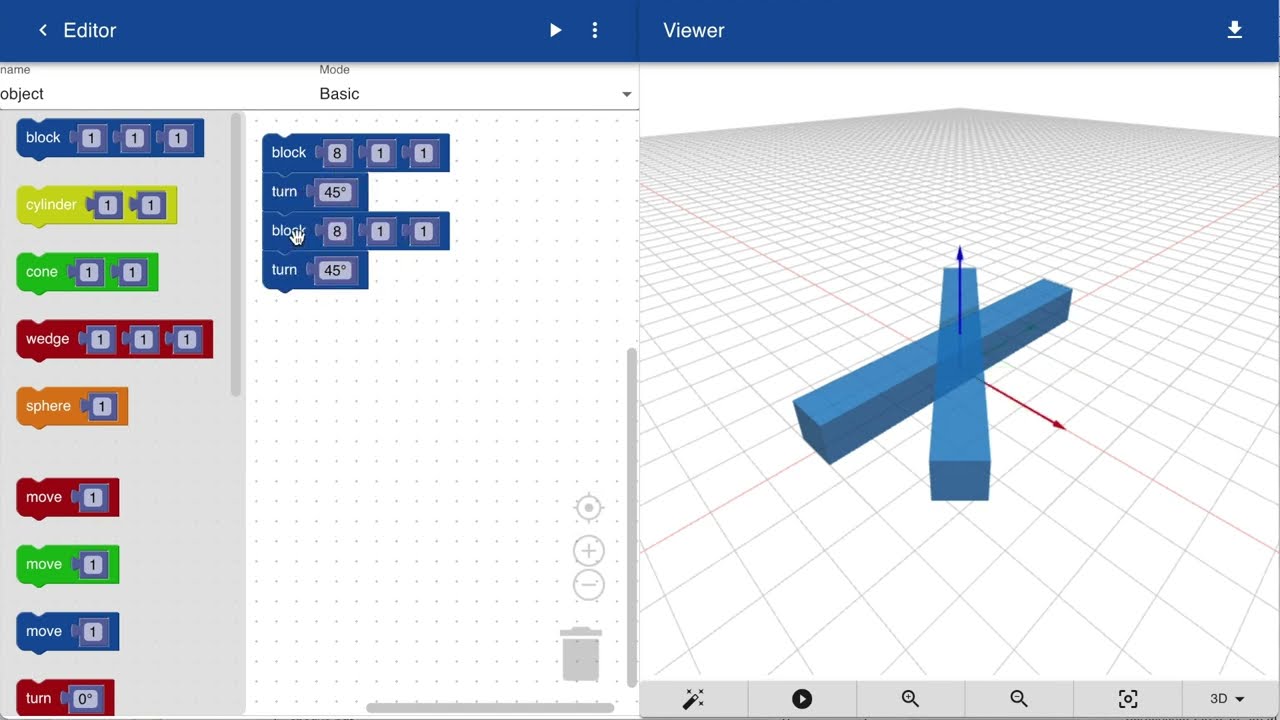Center the workspace with the crosshair icon
The width and height of the screenshot is (1280, 720).
[589, 508]
